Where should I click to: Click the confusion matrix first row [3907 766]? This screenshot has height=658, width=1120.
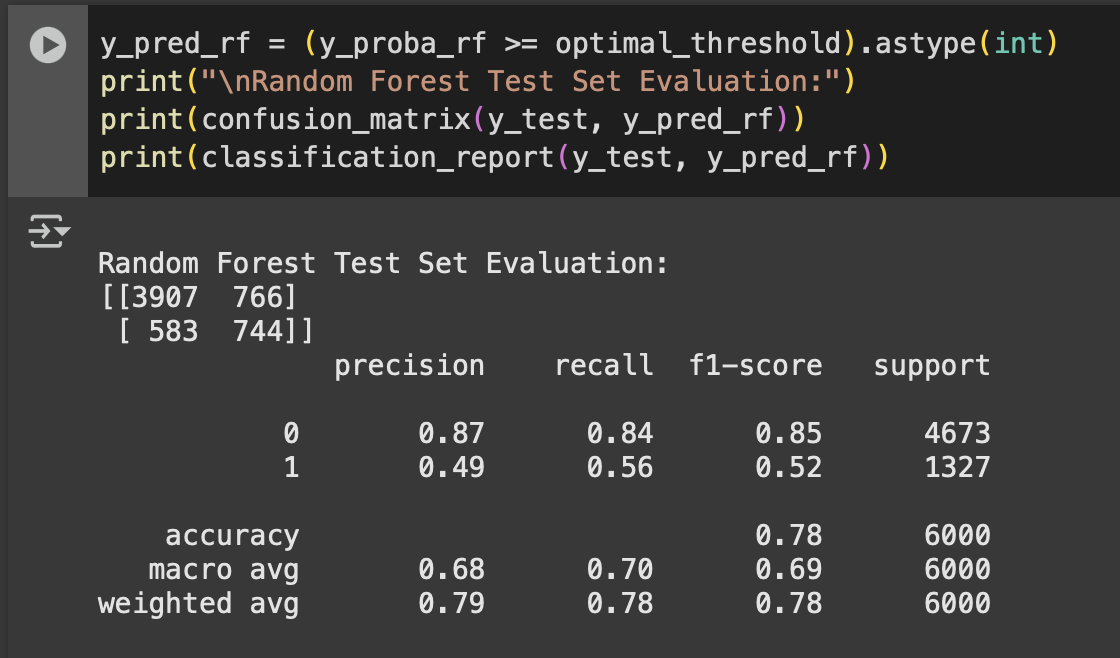pos(197,297)
